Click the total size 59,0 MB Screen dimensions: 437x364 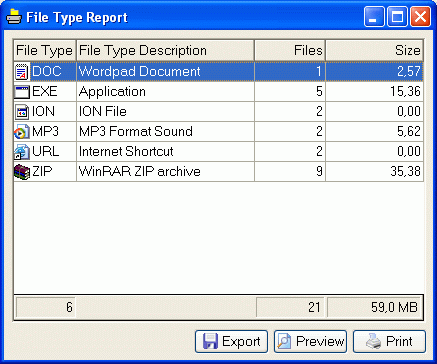394,307
